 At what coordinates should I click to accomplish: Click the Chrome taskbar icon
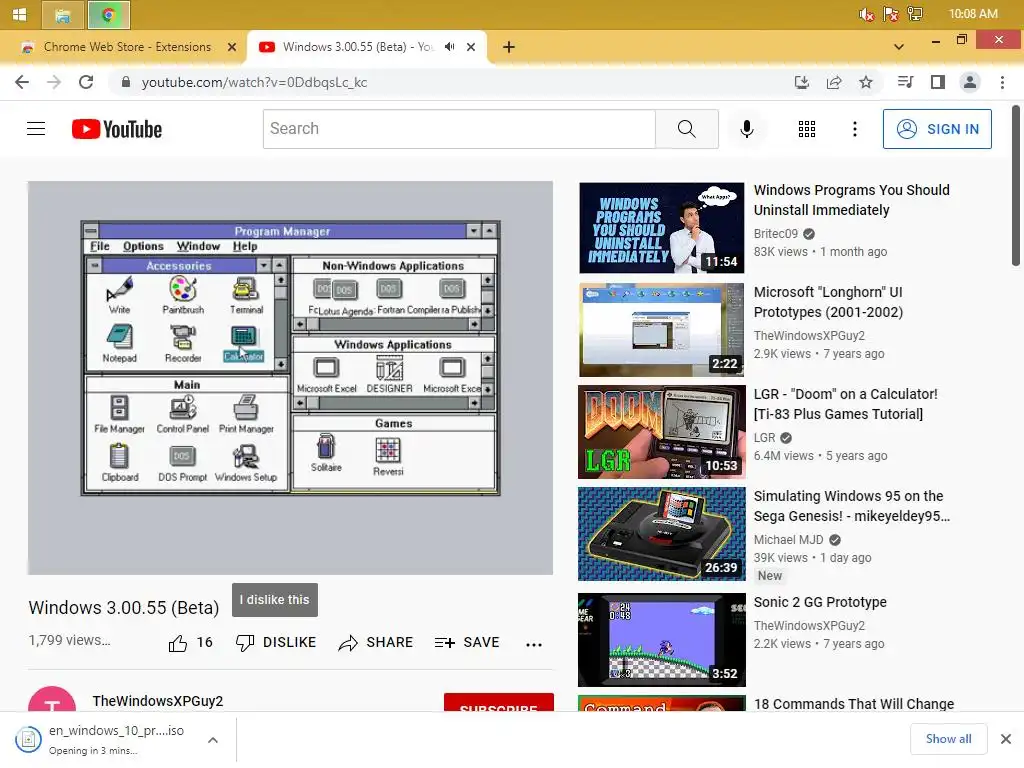pos(108,15)
